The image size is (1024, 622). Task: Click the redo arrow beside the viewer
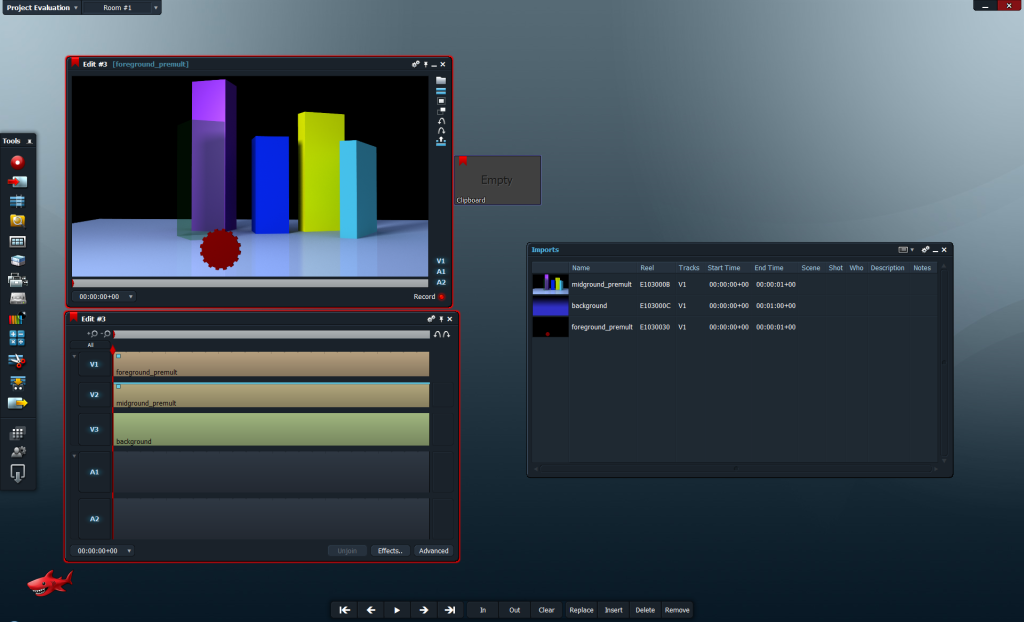click(x=441, y=131)
